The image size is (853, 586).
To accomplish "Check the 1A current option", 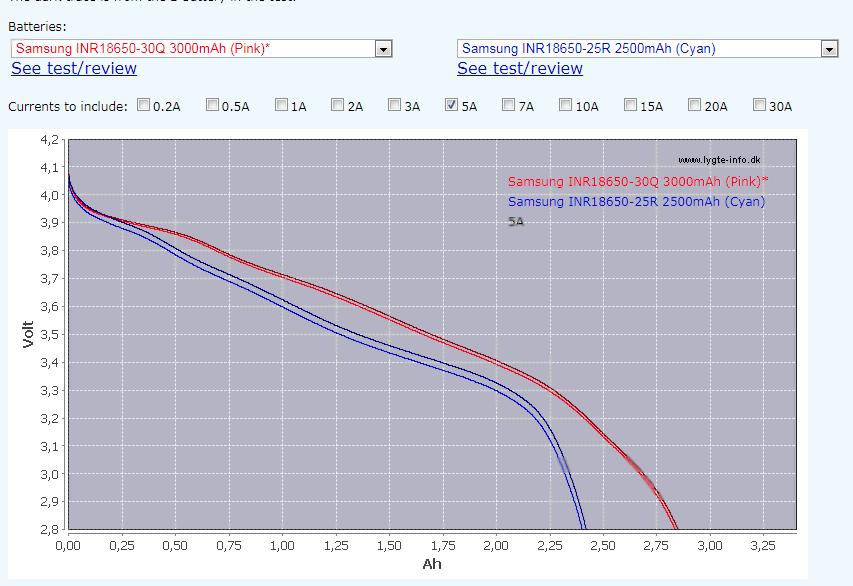I will 282,105.
